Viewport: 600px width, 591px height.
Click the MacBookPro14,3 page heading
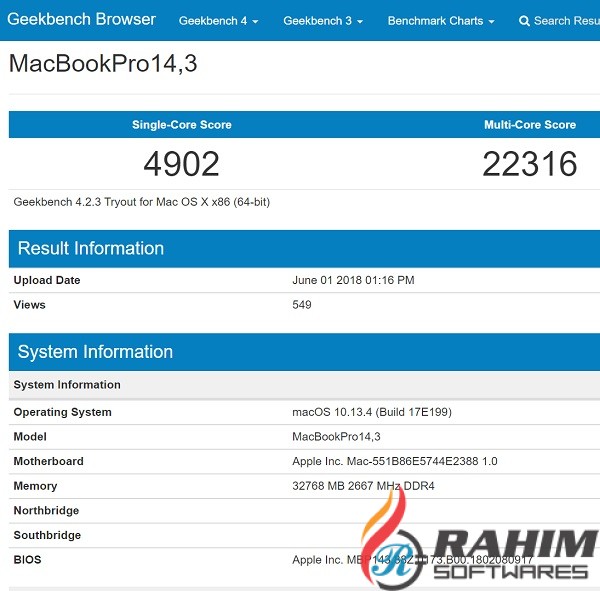103,63
